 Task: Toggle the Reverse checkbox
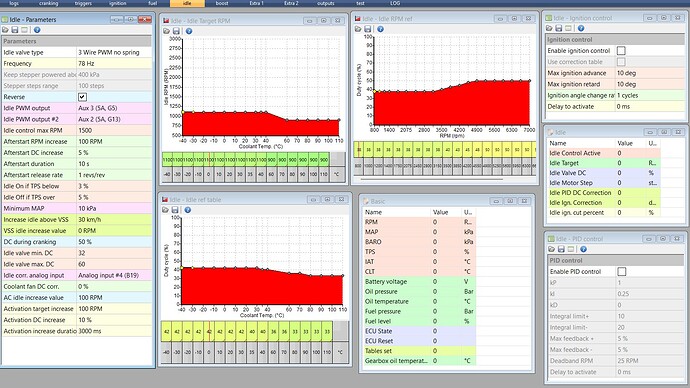pyautogui.click(x=82, y=97)
